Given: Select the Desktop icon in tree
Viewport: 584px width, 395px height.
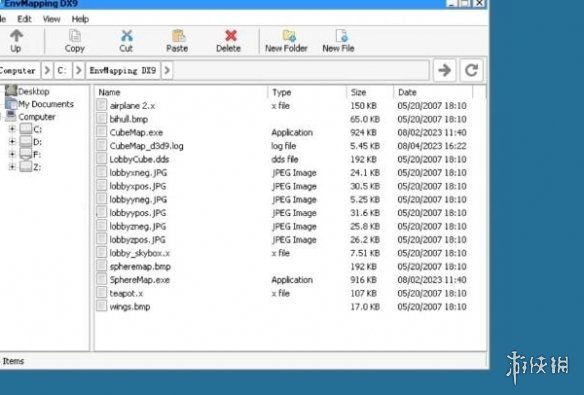Looking at the screenshot, I should click(x=11, y=91).
